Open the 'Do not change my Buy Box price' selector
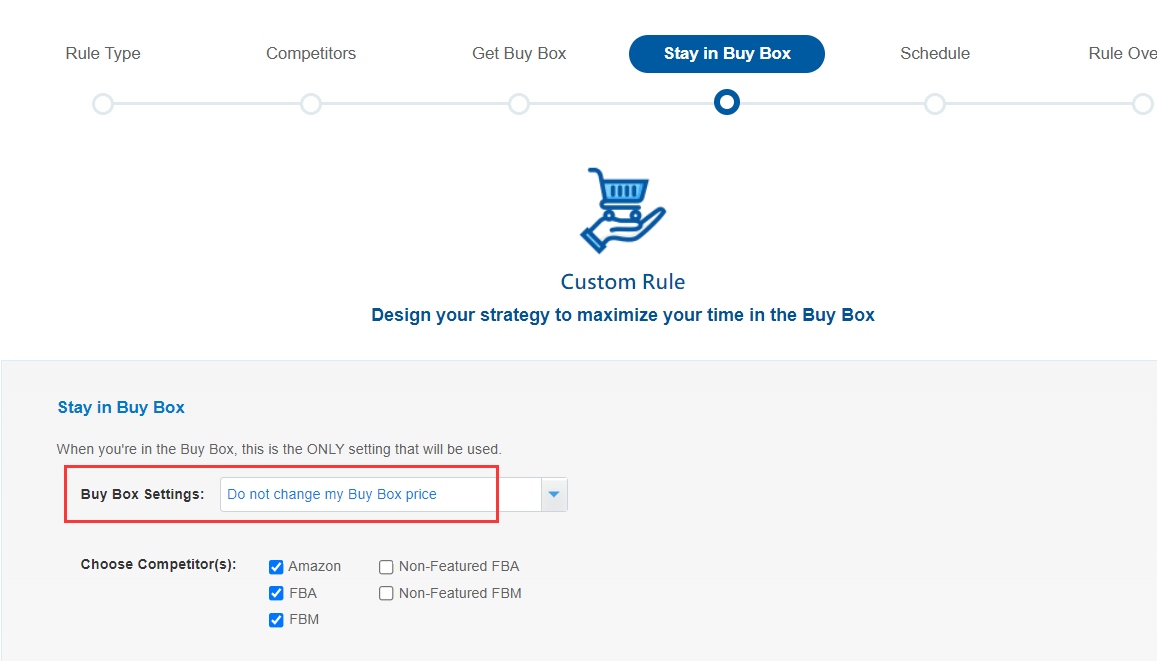Viewport: 1157px width, 661px height. coord(358,494)
